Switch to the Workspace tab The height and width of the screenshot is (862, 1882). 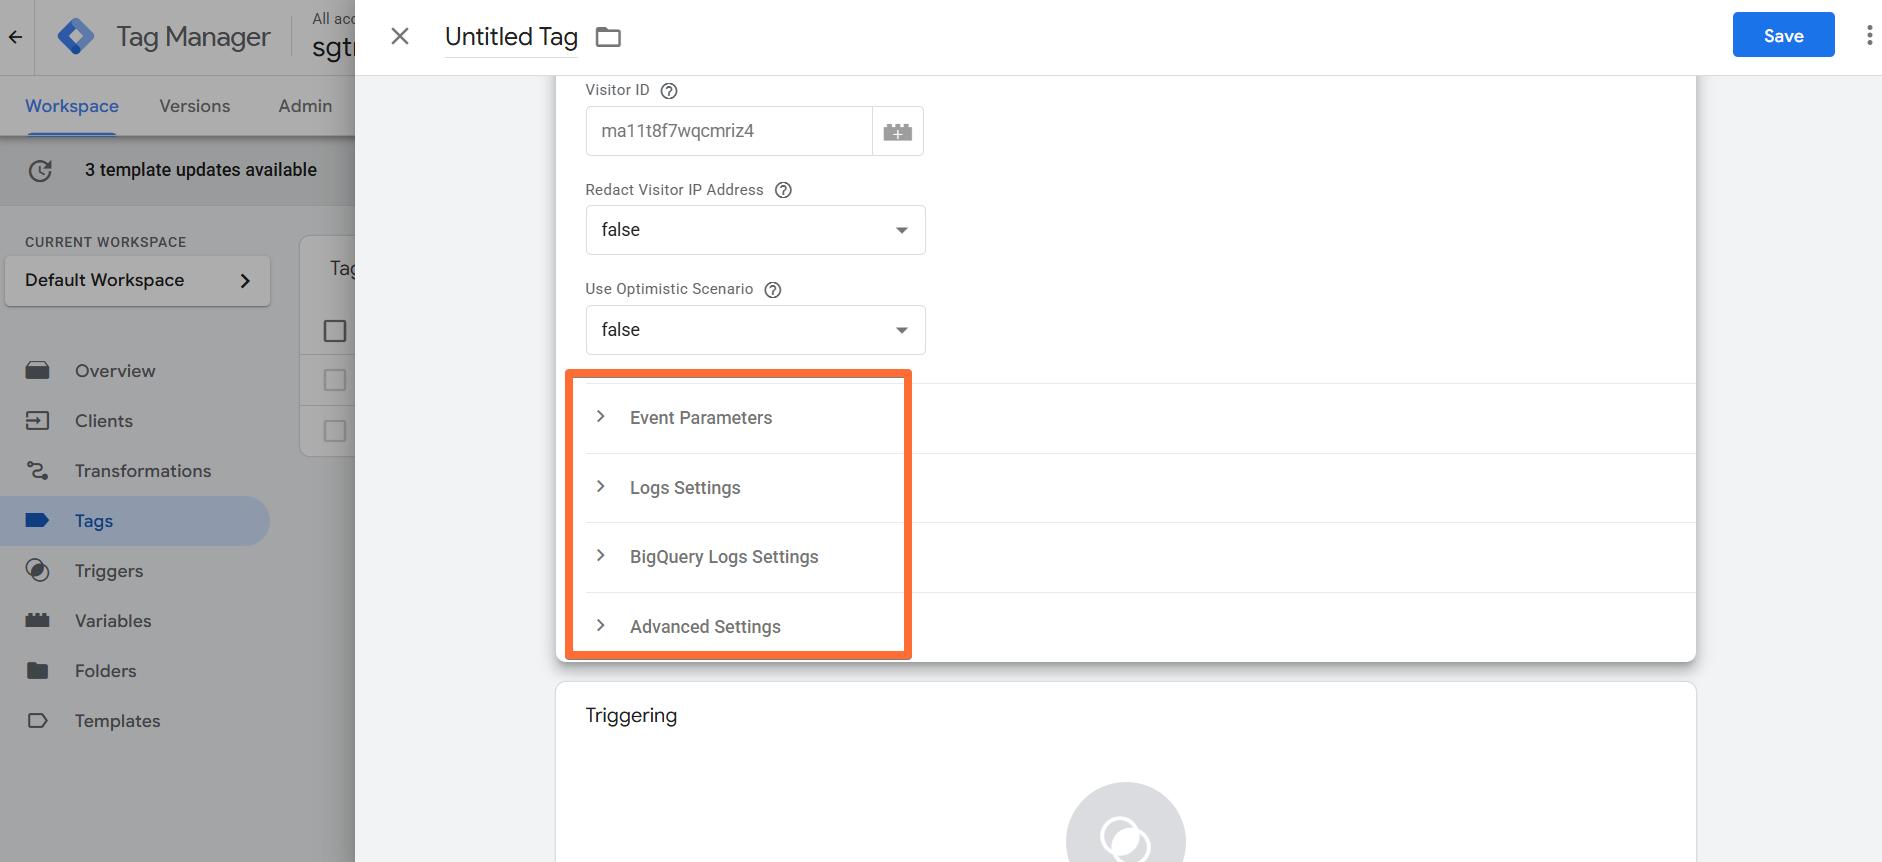72,106
